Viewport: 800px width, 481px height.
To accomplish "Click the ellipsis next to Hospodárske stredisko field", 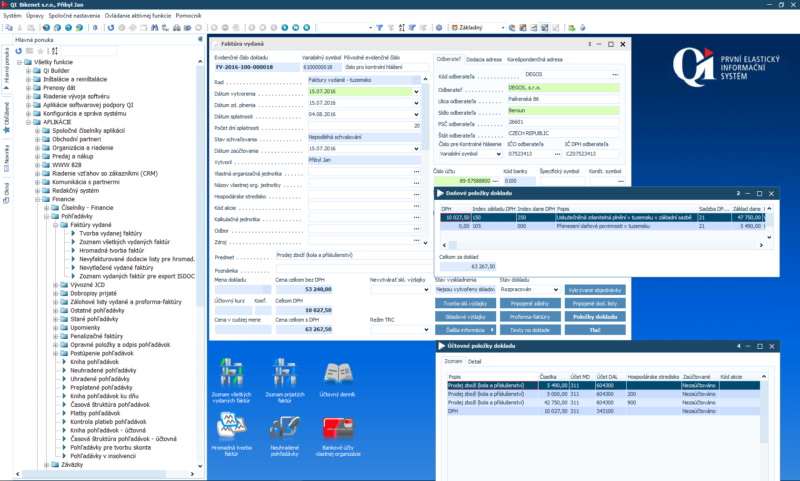I will (416, 195).
